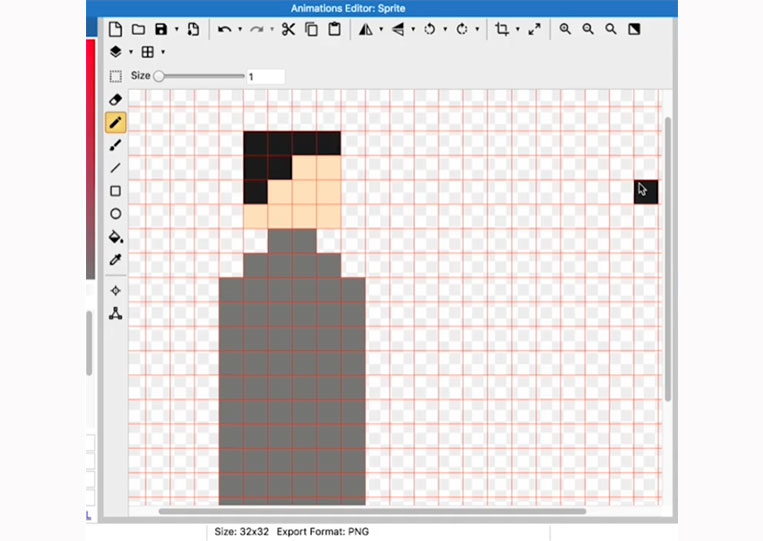Select the Rectangle shape tool
763x541 pixels.
tap(115, 191)
